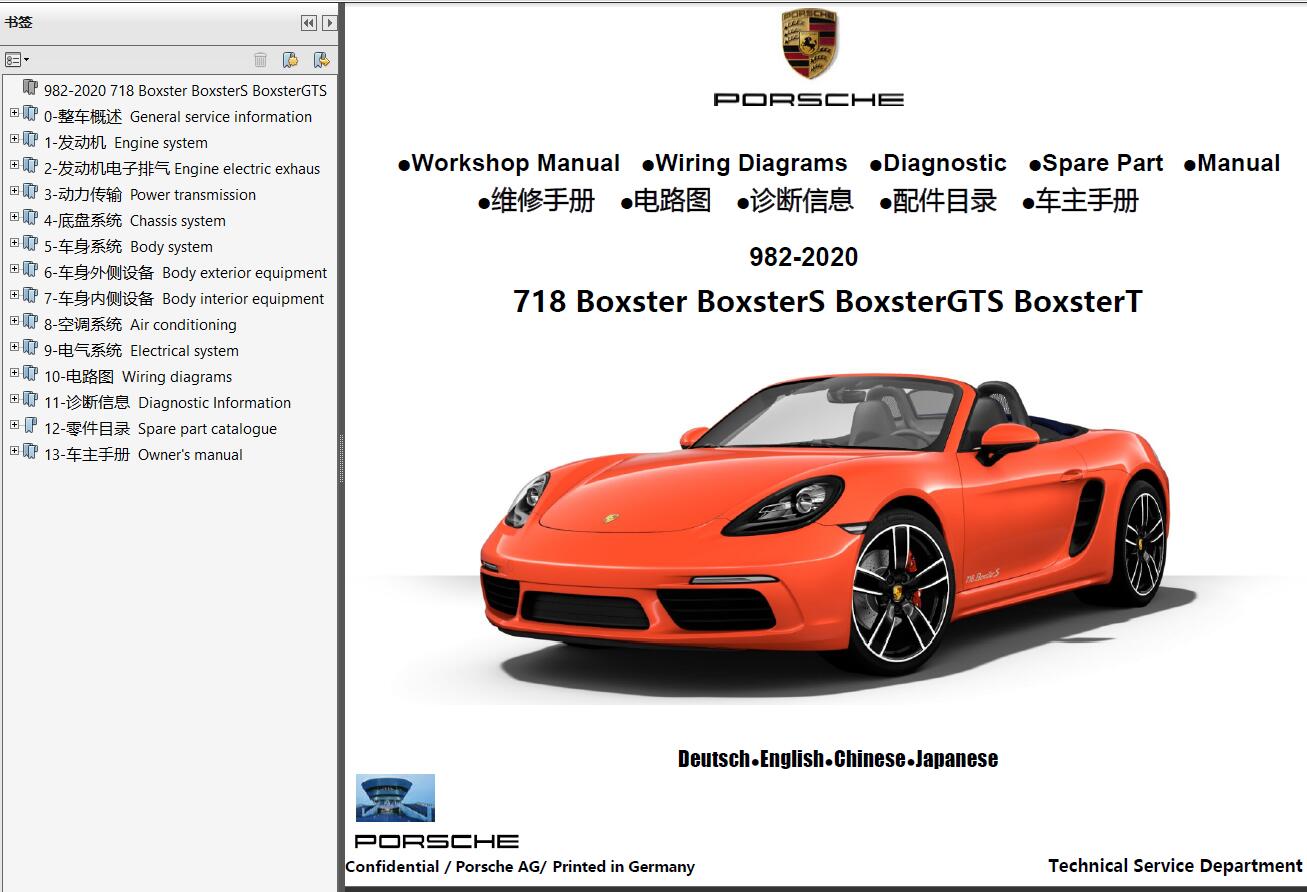
Task: Click the right arrow button in panel header
Action: tap(329, 23)
